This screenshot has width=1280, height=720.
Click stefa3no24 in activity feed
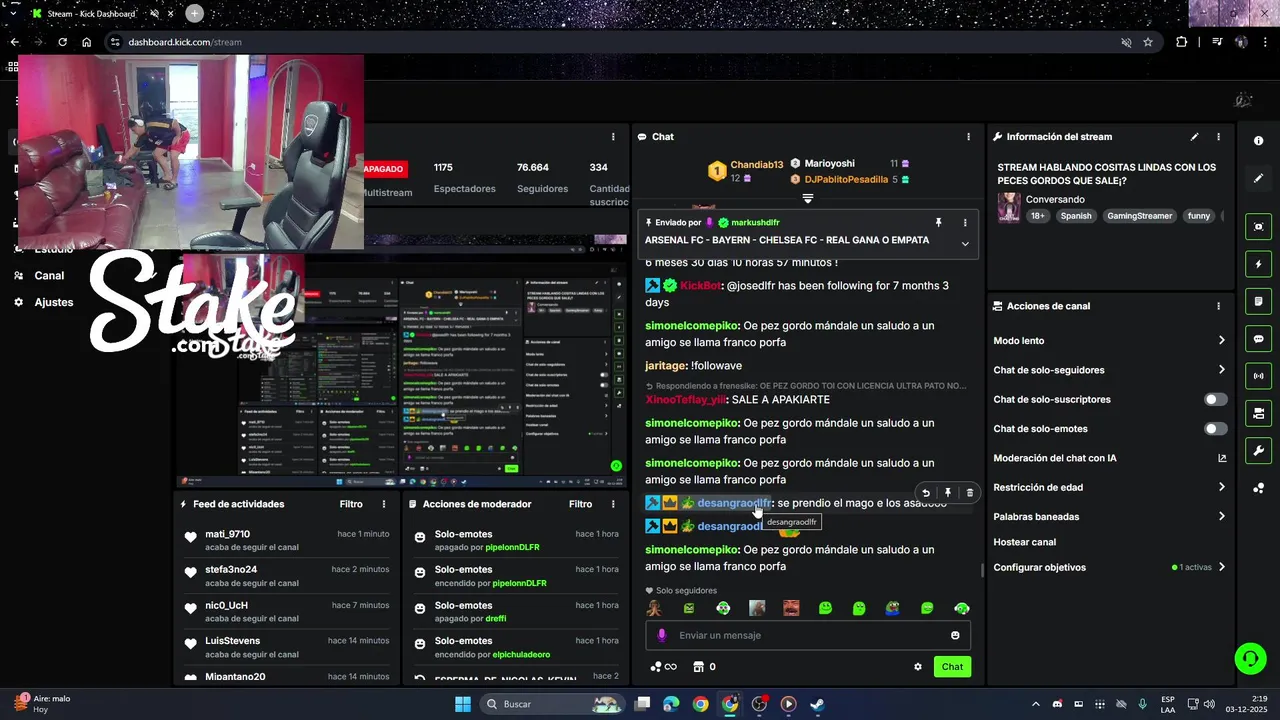pyautogui.click(x=231, y=570)
